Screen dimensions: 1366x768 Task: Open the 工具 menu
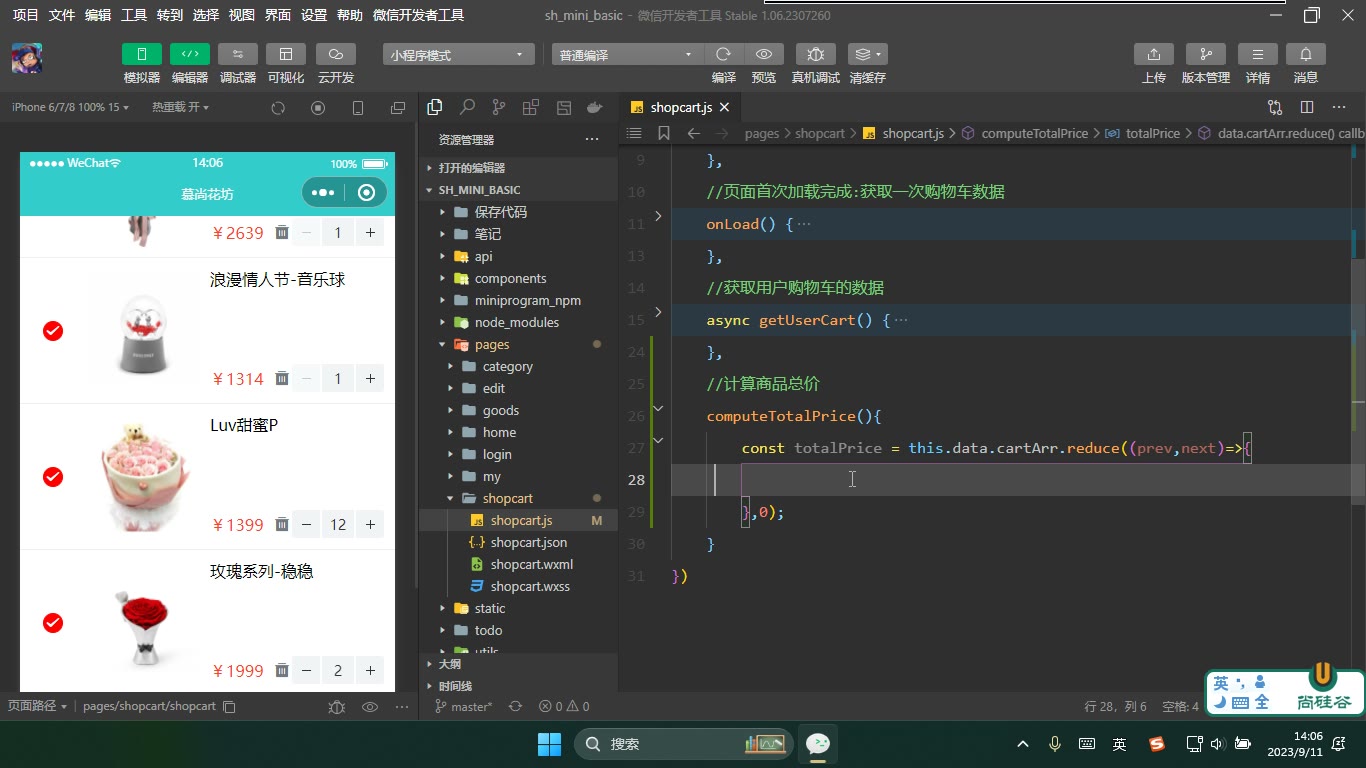click(134, 15)
